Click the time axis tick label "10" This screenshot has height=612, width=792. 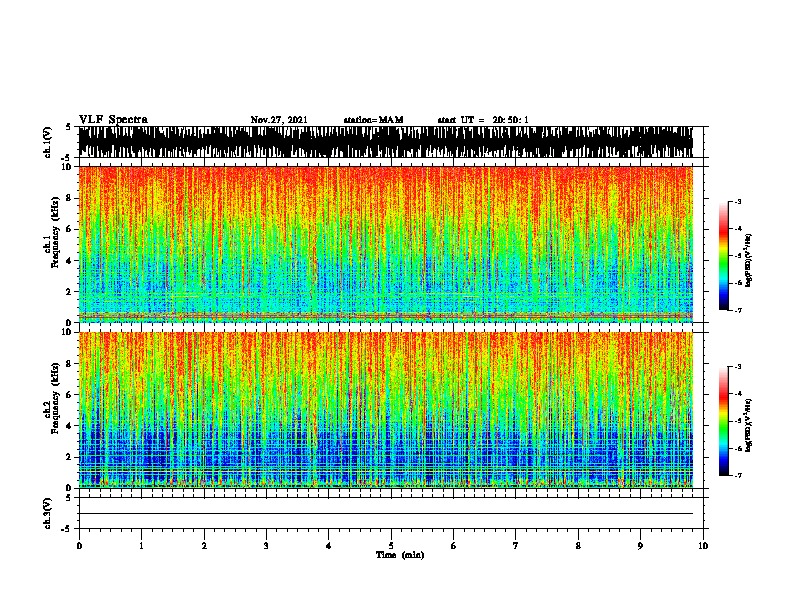703,546
